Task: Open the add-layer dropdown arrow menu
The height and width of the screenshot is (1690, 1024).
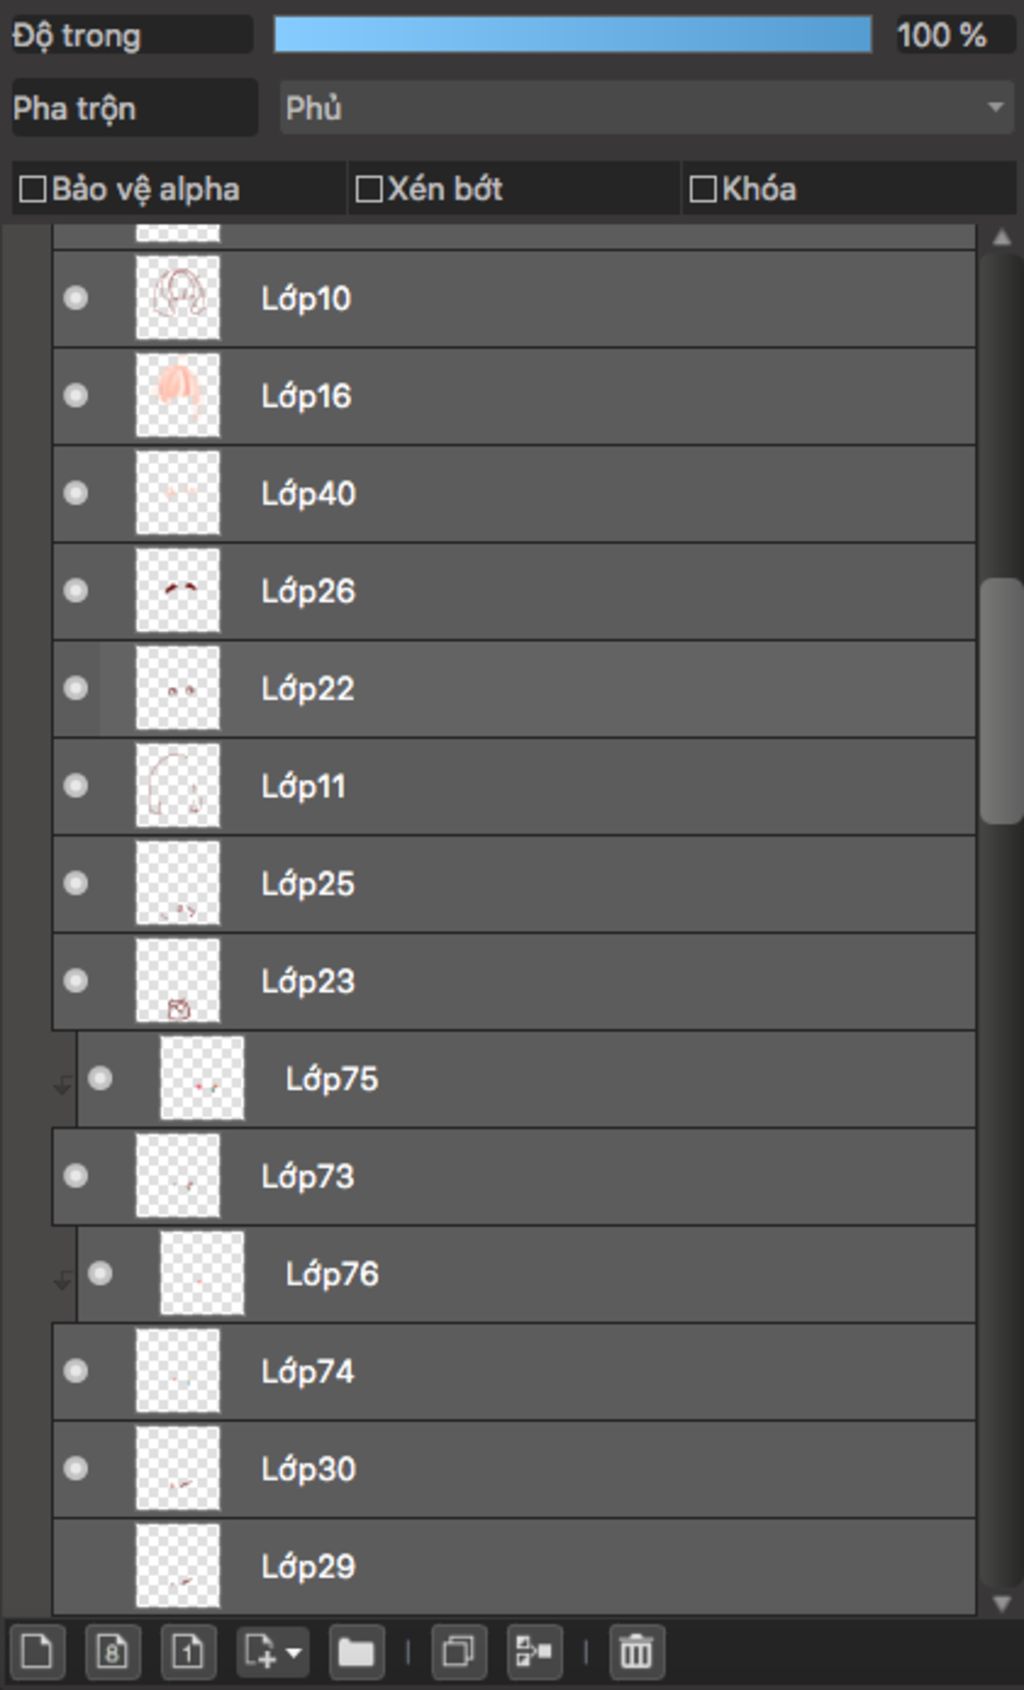Action: [294, 1652]
